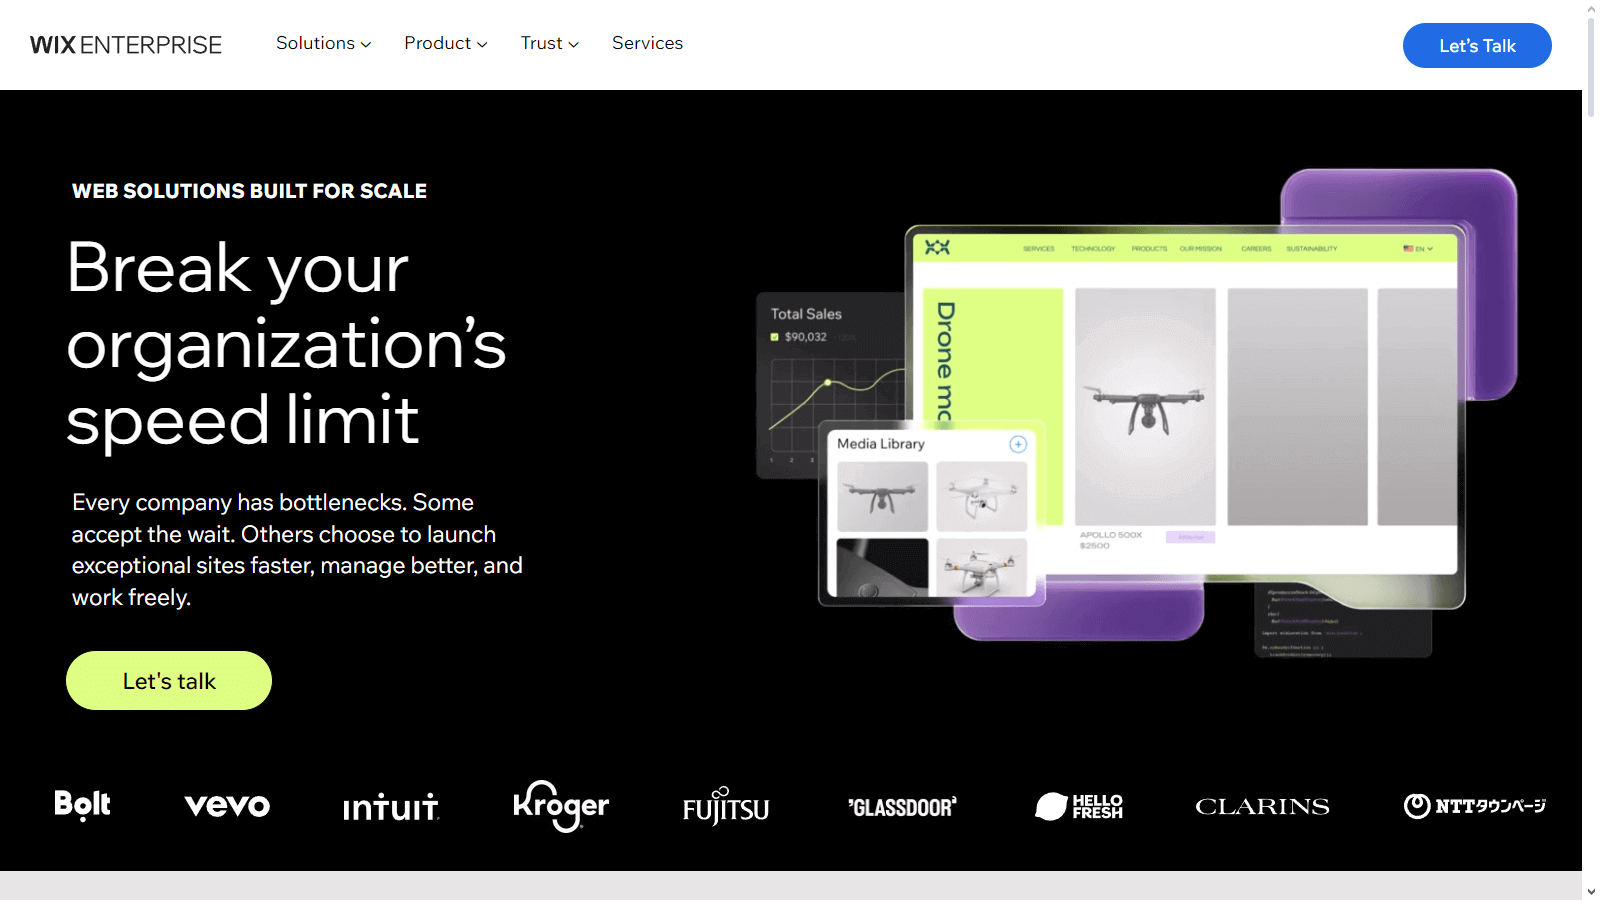Click the XX logo in the mockup site

pyautogui.click(x=937, y=248)
